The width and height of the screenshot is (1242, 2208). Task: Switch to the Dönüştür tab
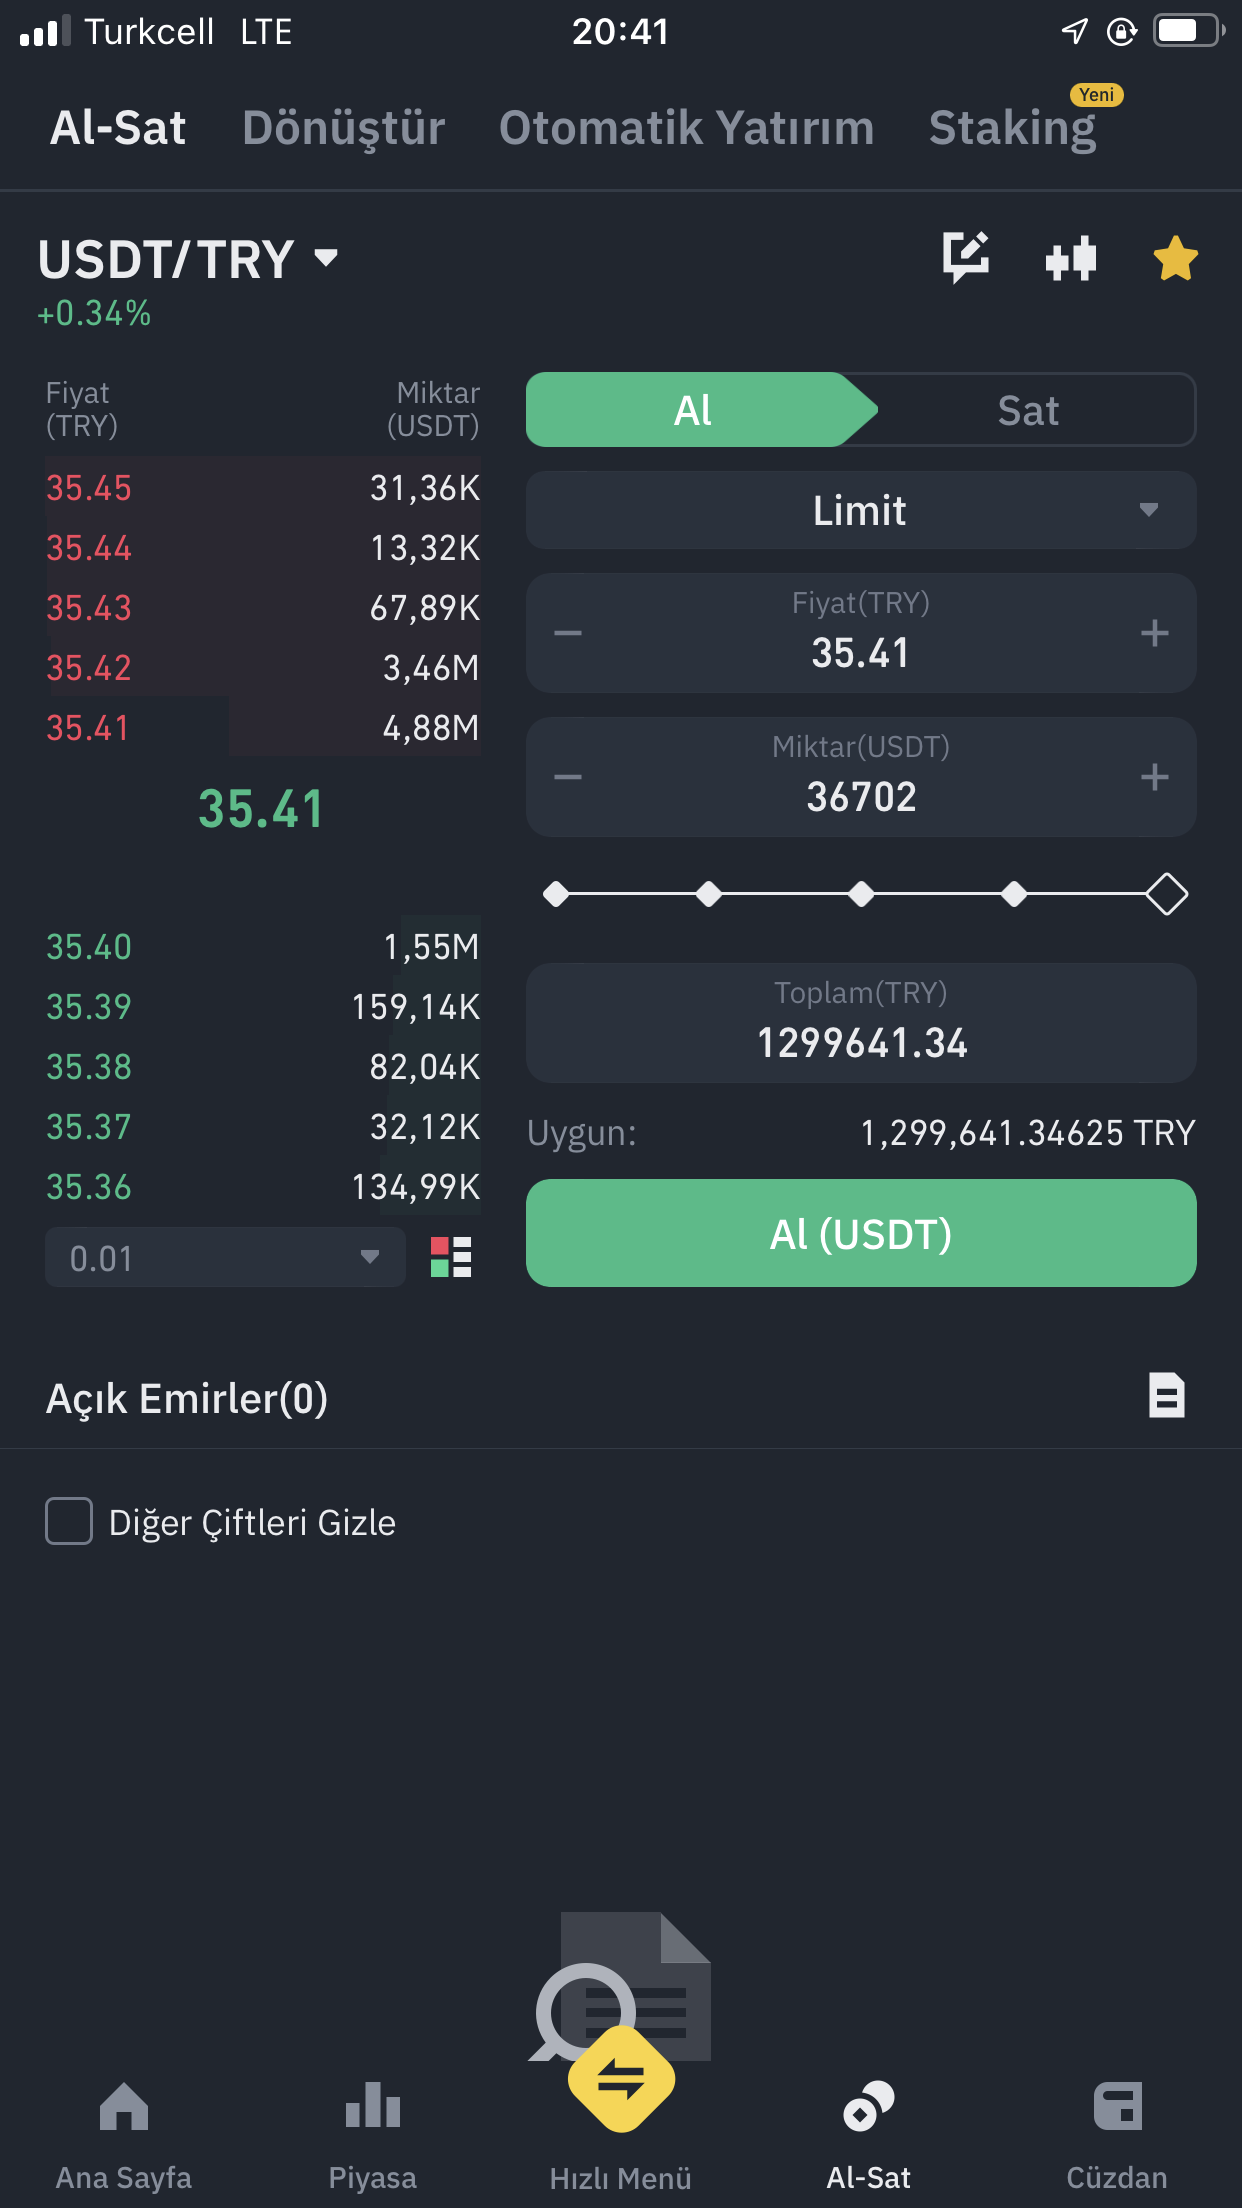pos(343,128)
